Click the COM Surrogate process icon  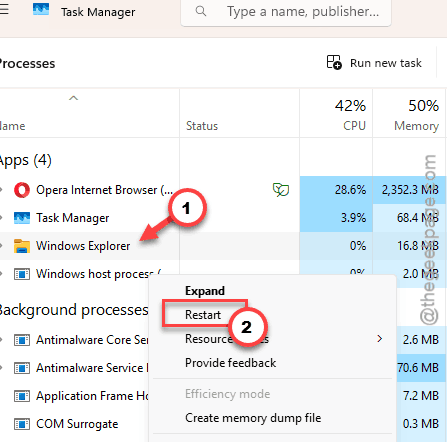[x=22, y=424]
